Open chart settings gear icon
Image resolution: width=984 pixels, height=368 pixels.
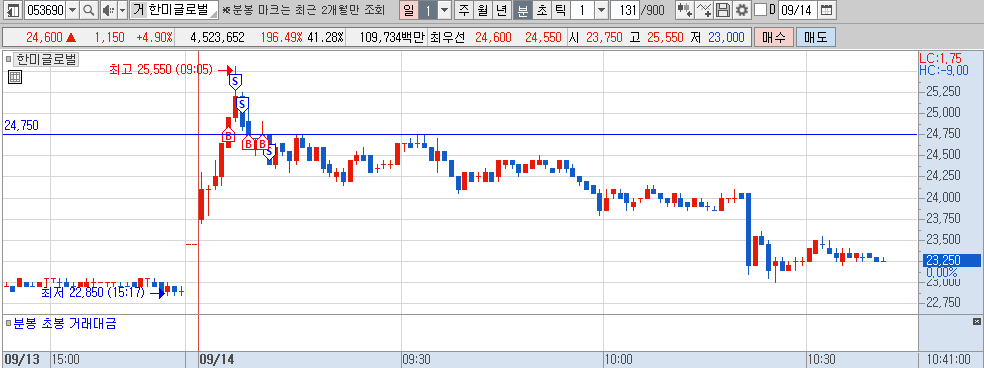tap(742, 10)
